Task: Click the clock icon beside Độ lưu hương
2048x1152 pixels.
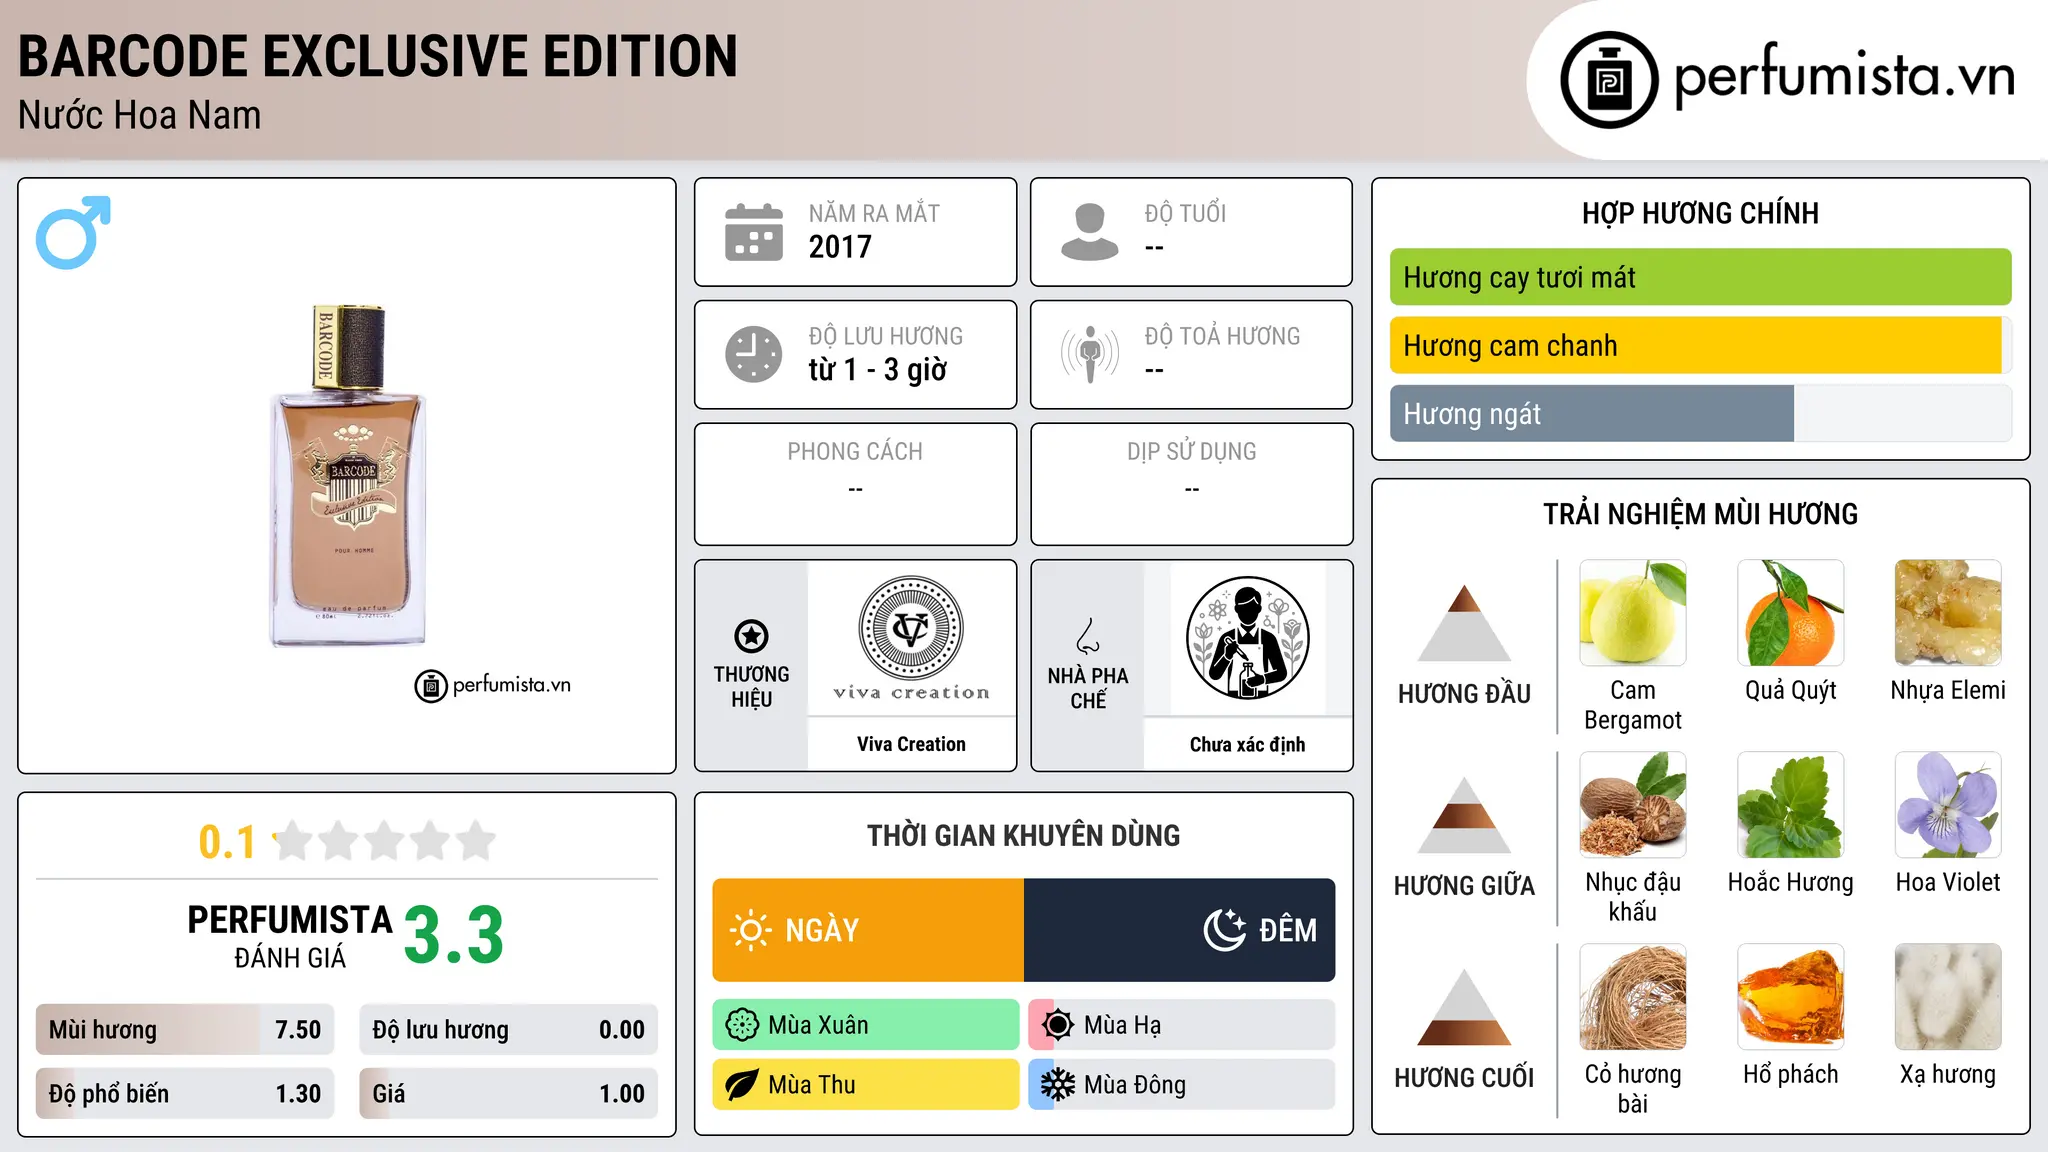Action: (754, 354)
